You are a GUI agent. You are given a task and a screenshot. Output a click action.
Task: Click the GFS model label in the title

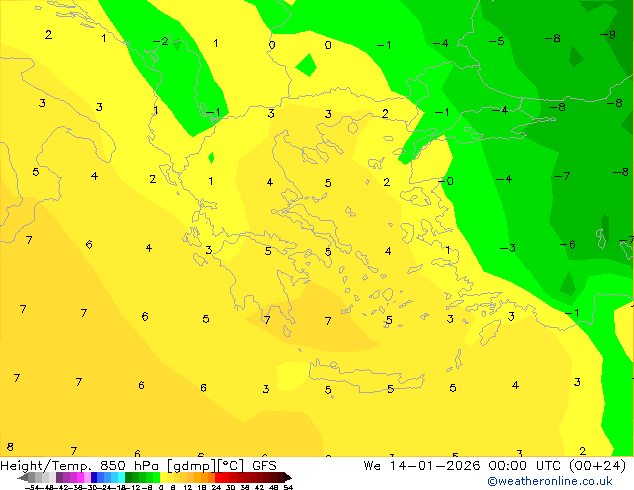pos(264,465)
